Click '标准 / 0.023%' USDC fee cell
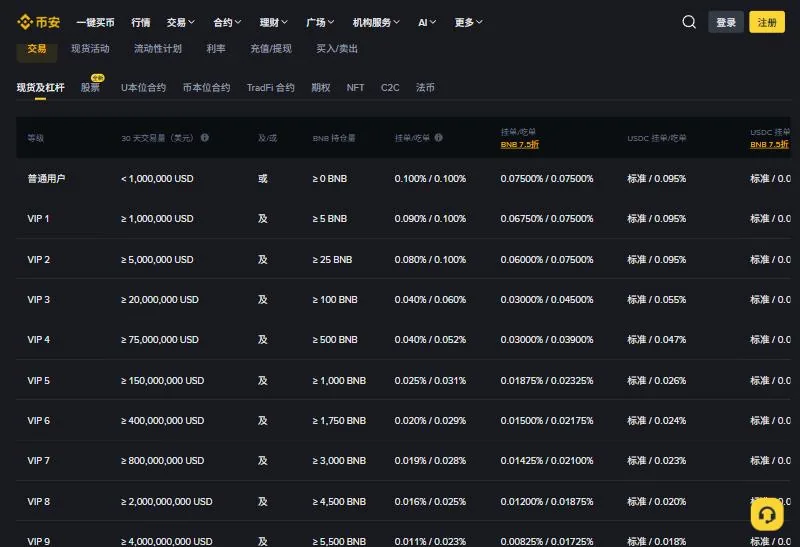This screenshot has height=547, width=800. 657,461
